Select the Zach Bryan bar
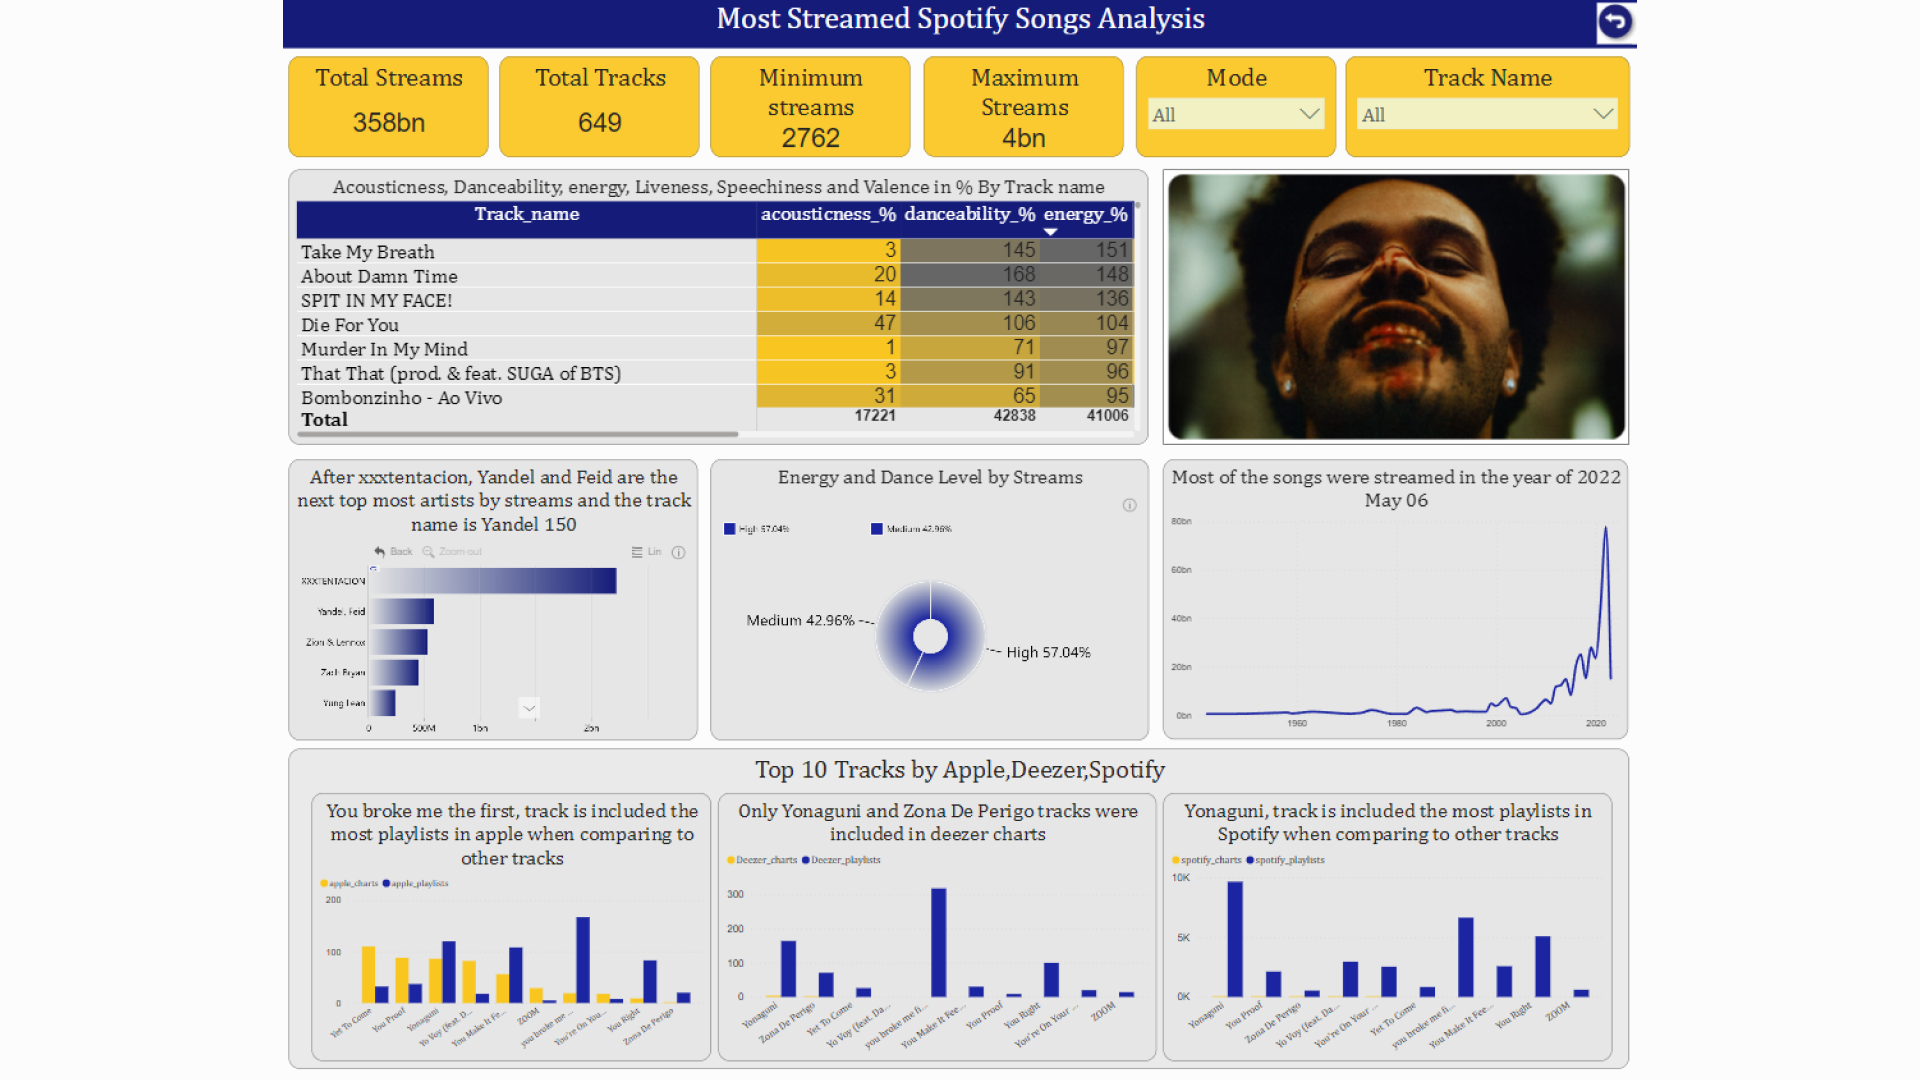This screenshot has height=1080, width=1920. pyautogui.click(x=394, y=672)
